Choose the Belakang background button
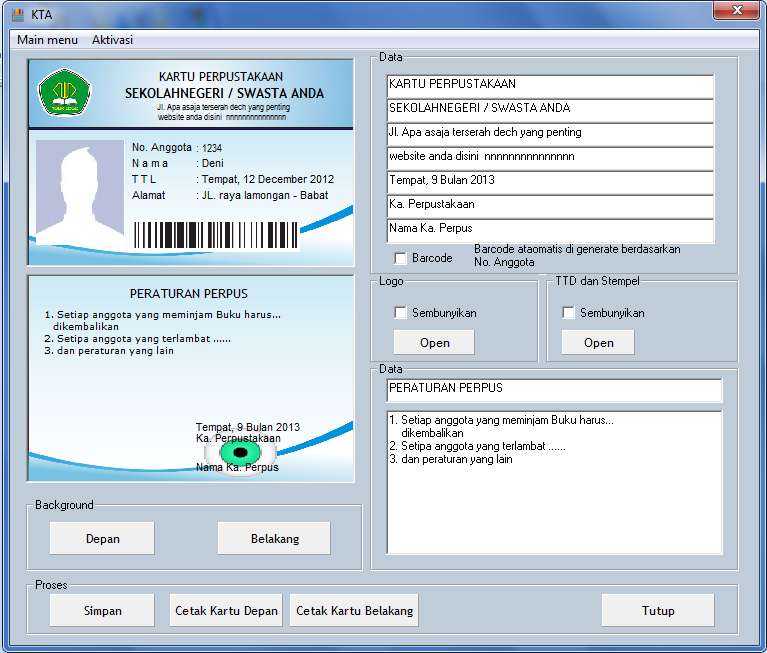 coord(274,538)
